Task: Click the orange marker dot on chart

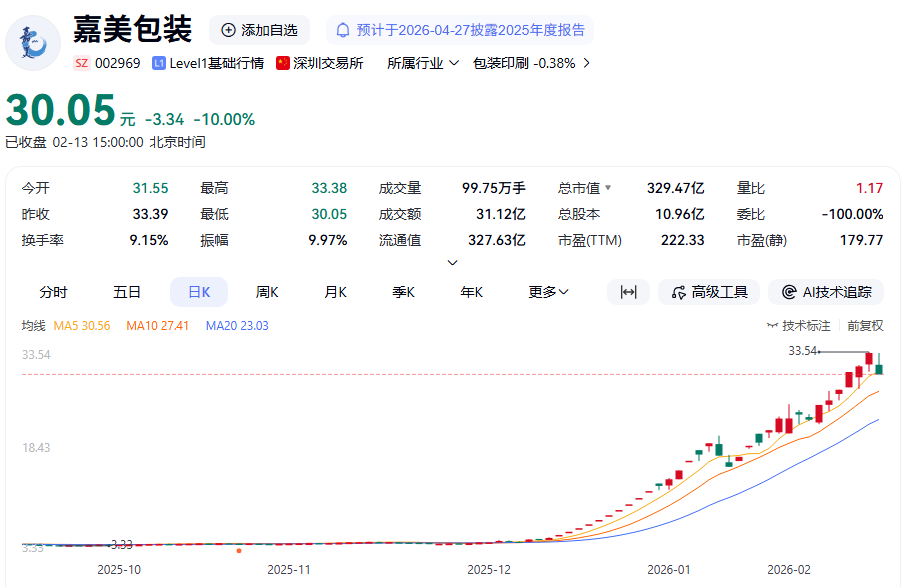Action: point(239,550)
